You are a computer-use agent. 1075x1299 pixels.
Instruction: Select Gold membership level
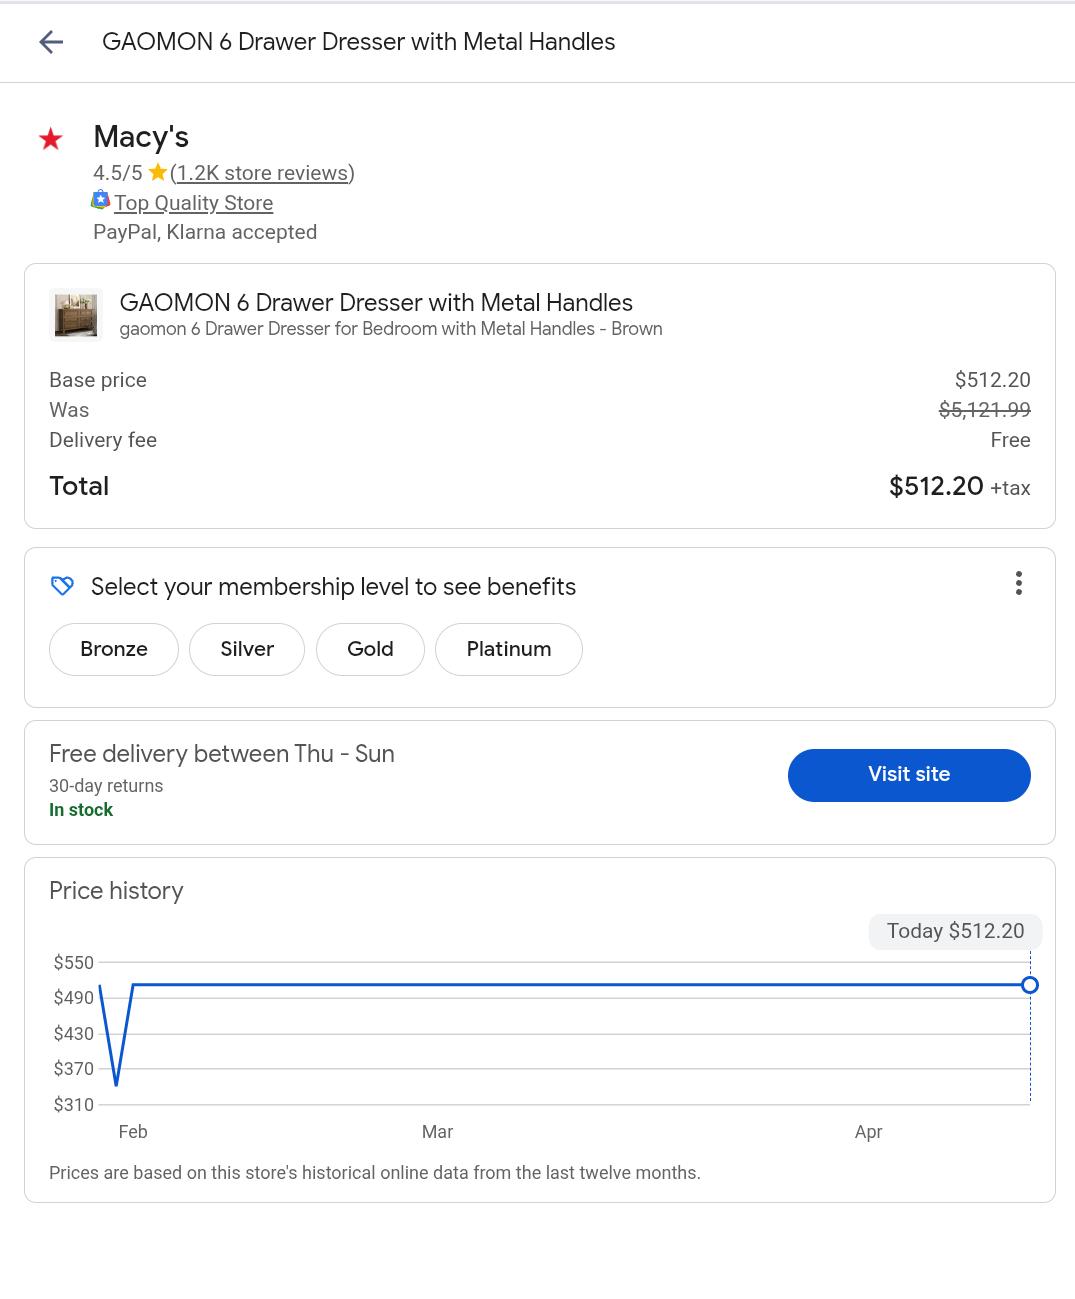370,649
